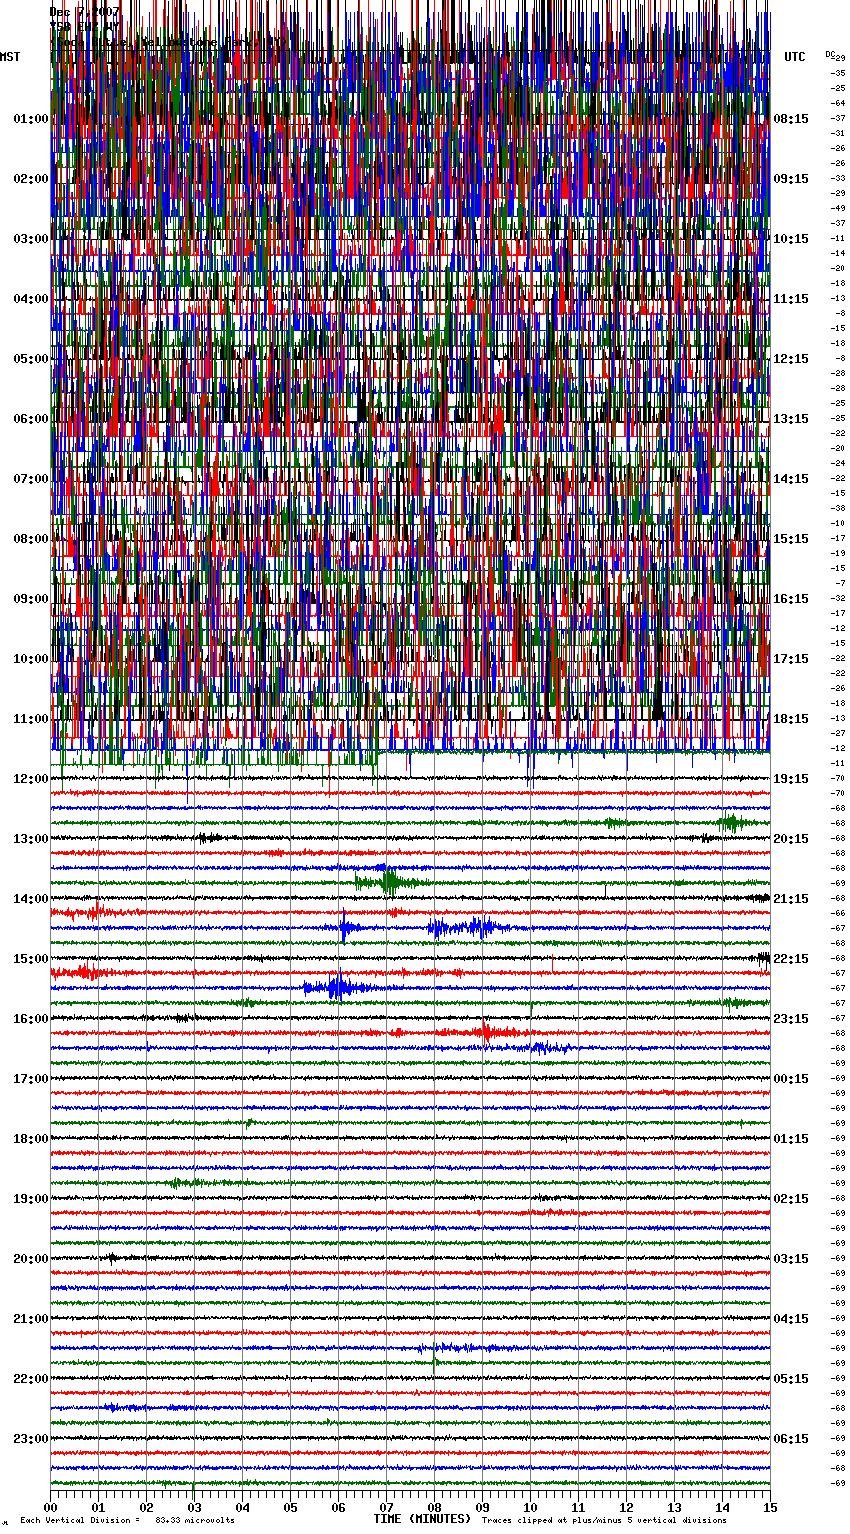Click the 06:15 UTC time label
This screenshot has height=1534, width=850.
tap(791, 1439)
